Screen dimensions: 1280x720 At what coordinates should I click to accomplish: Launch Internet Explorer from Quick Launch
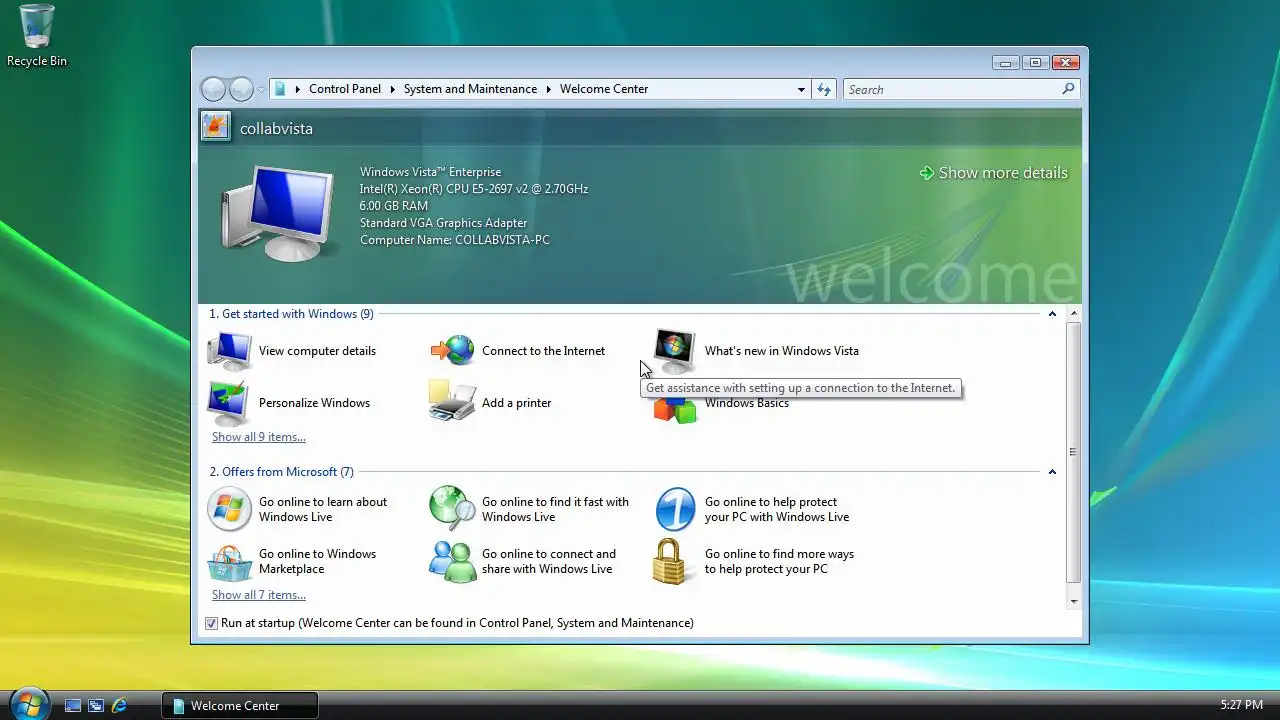click(x=119, y=705)
